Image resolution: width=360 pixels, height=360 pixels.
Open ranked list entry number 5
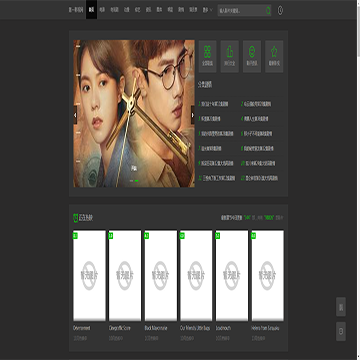point(215,134)
